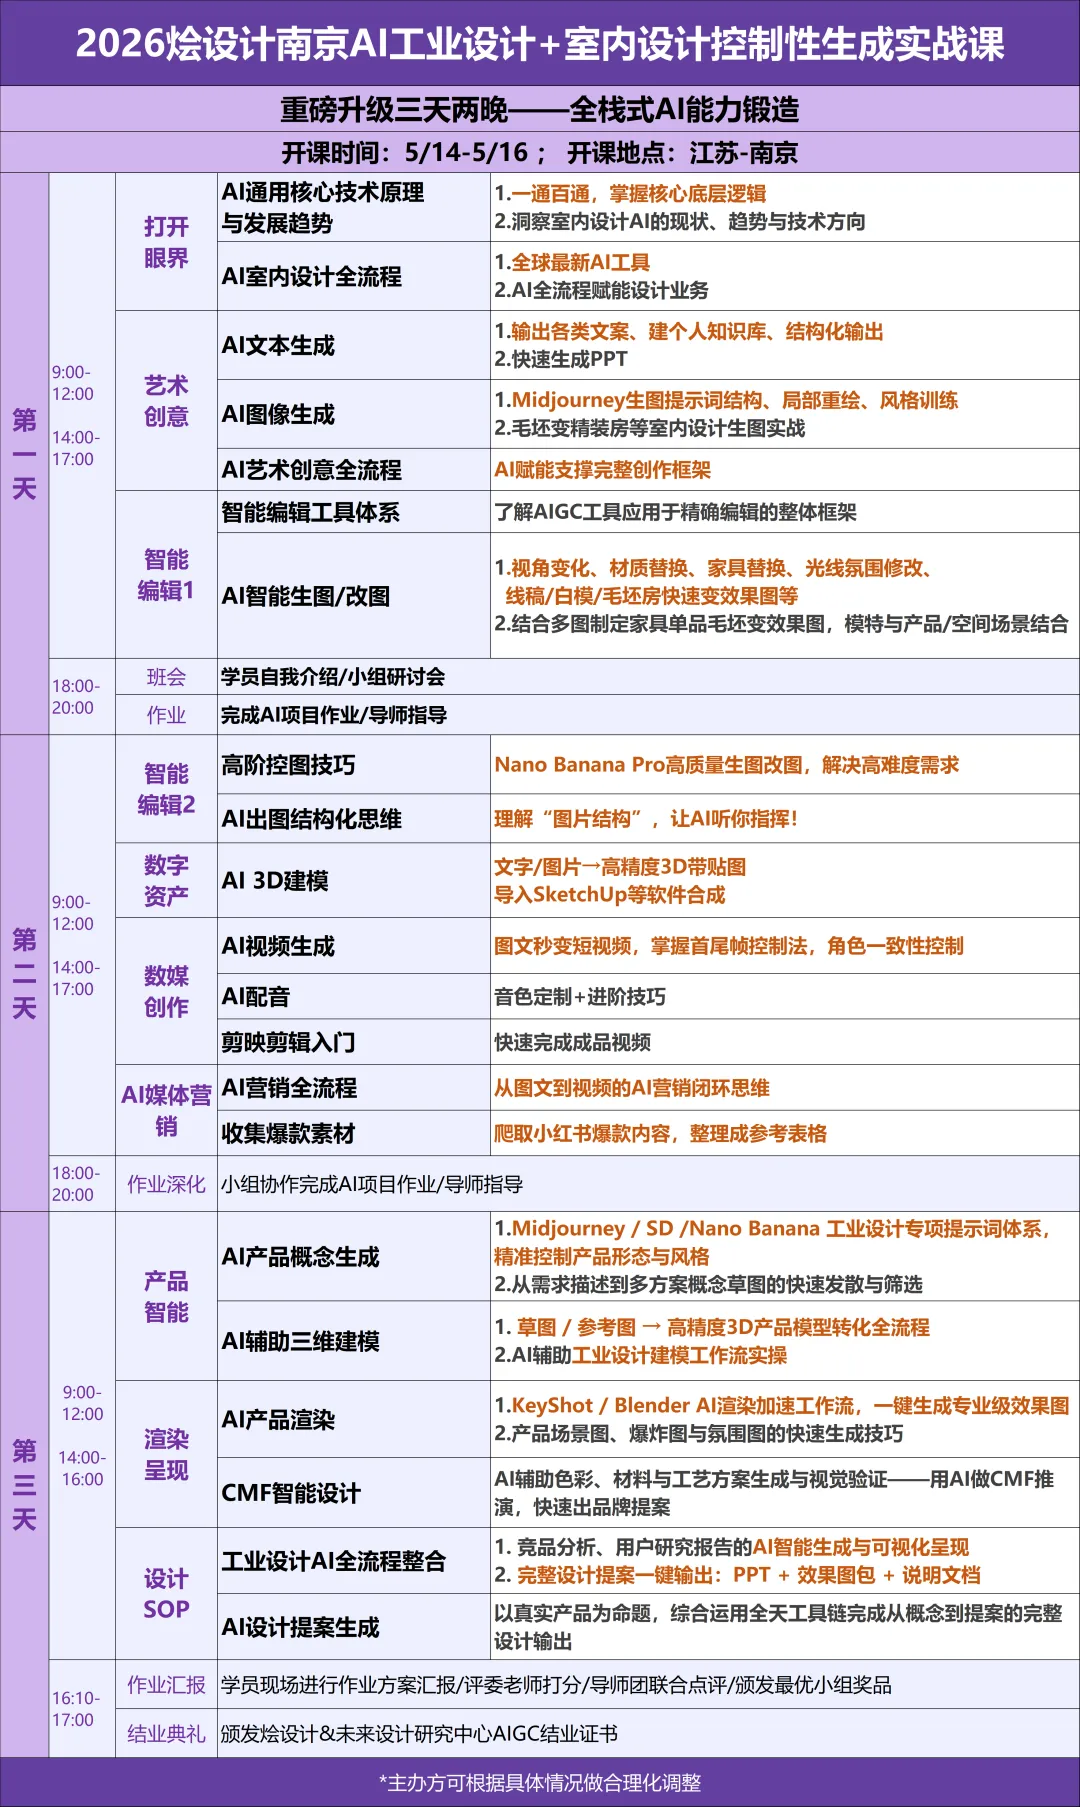
Task: Click the 'AI智能生图/改图' topic
Action: (306, 595)
